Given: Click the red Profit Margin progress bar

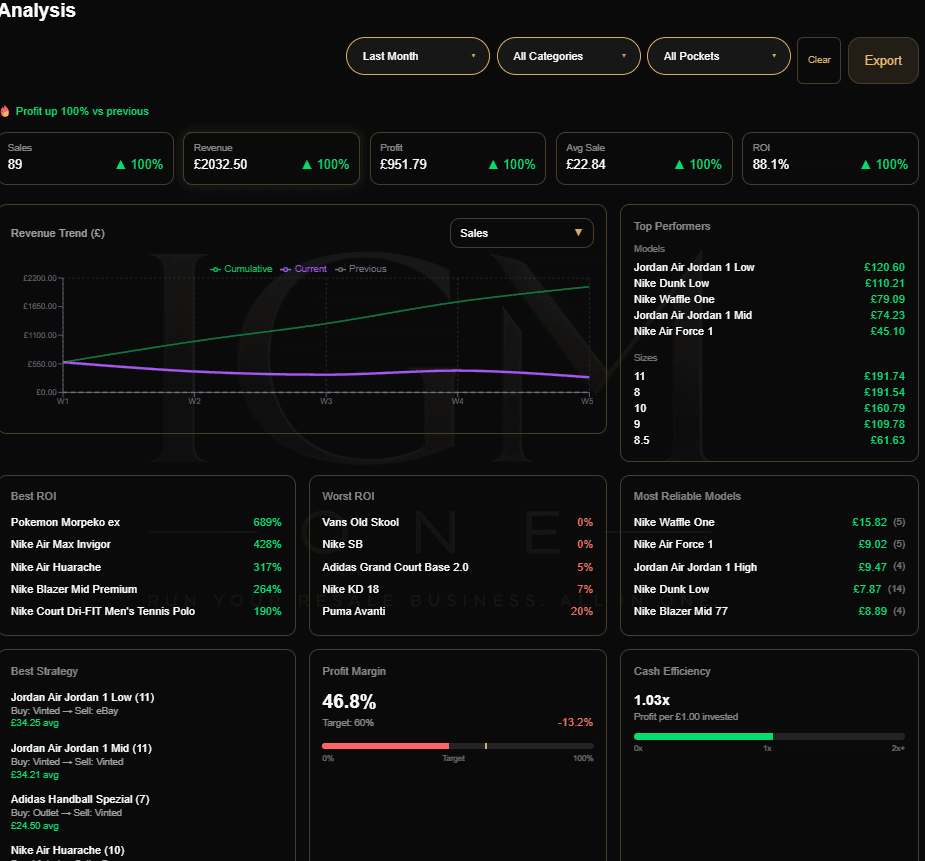Looking at the screenshot, I should click(x=385, y=746).
